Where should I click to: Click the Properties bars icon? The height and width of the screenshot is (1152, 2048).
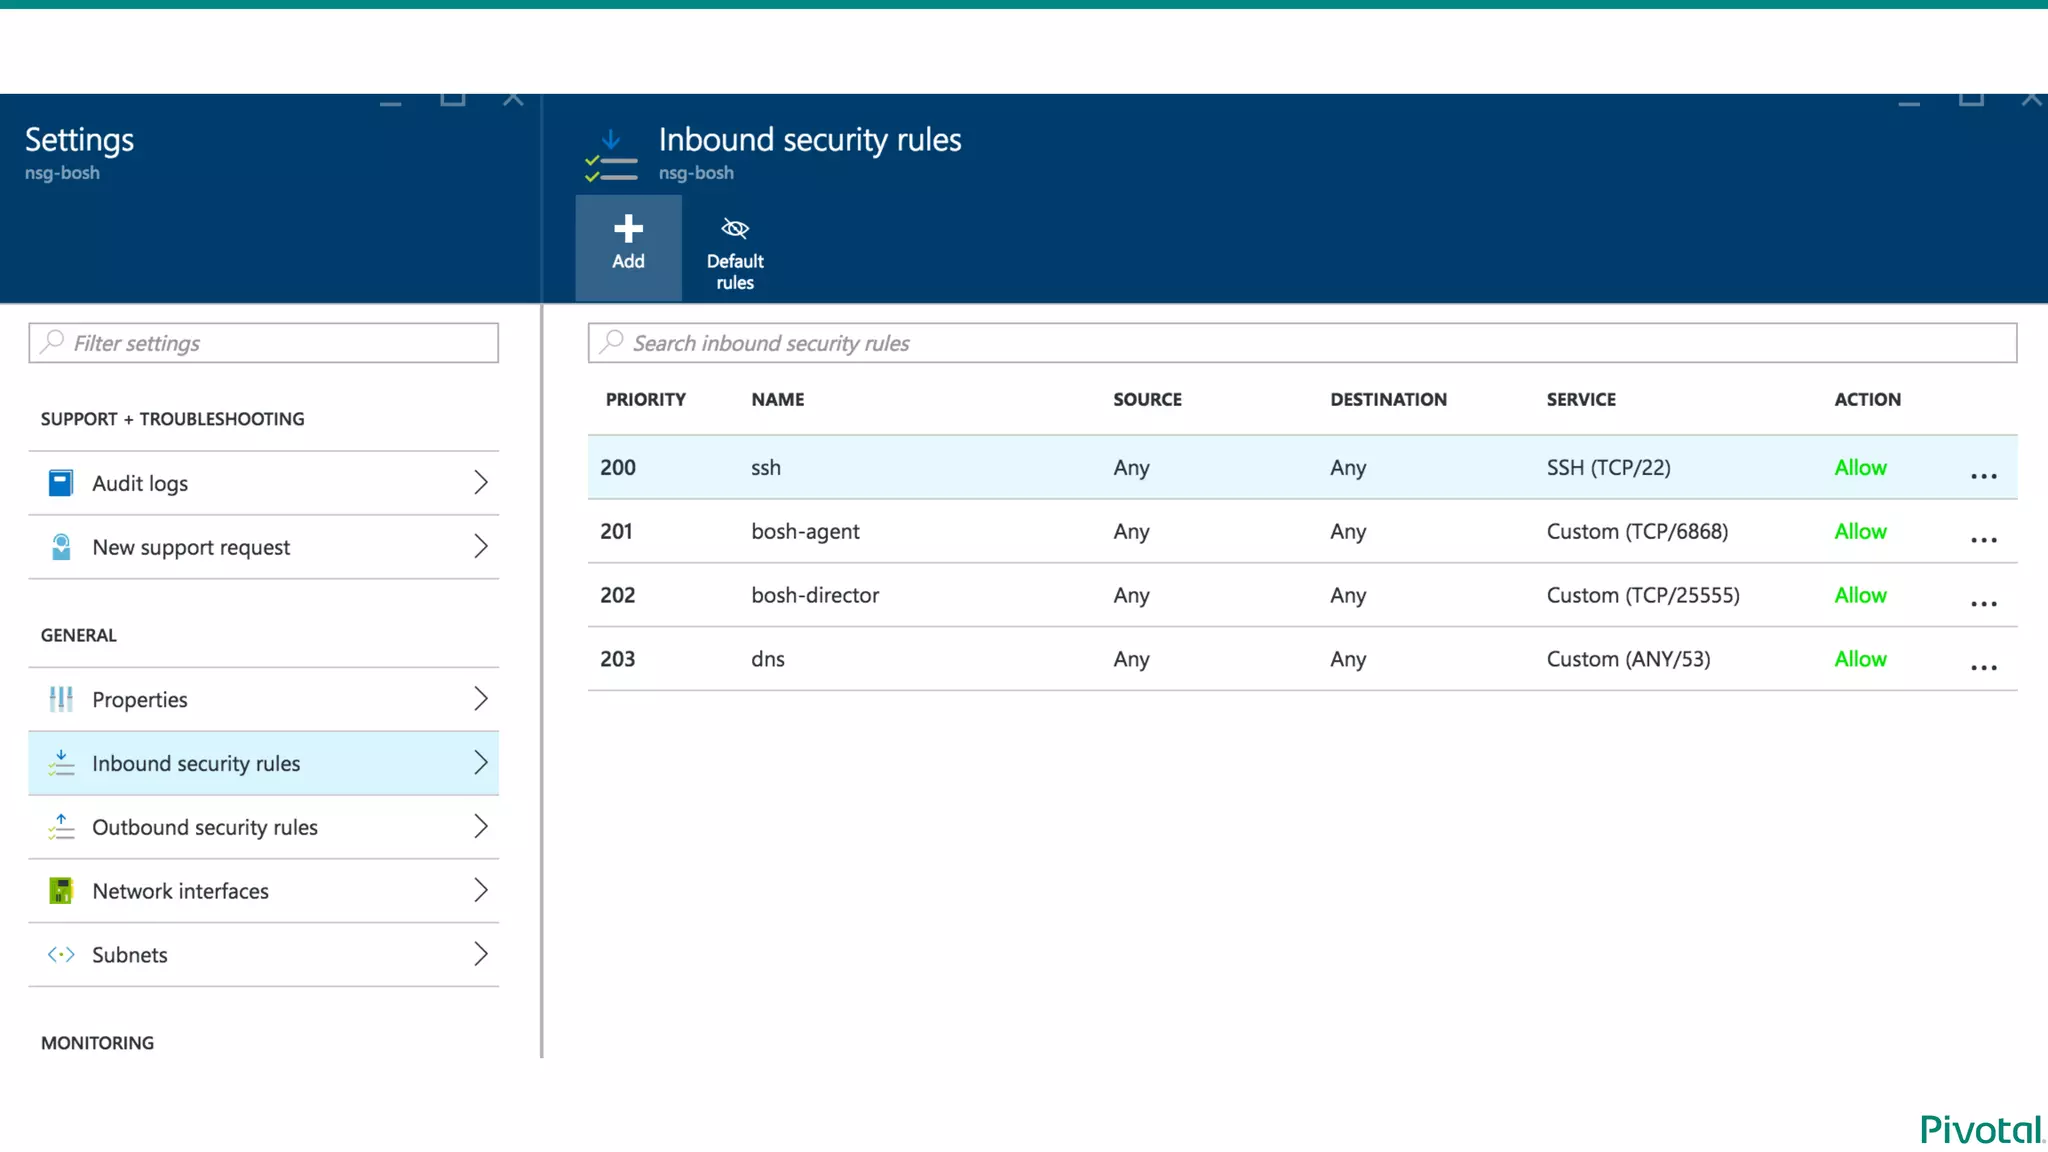(x=61, y=699)
